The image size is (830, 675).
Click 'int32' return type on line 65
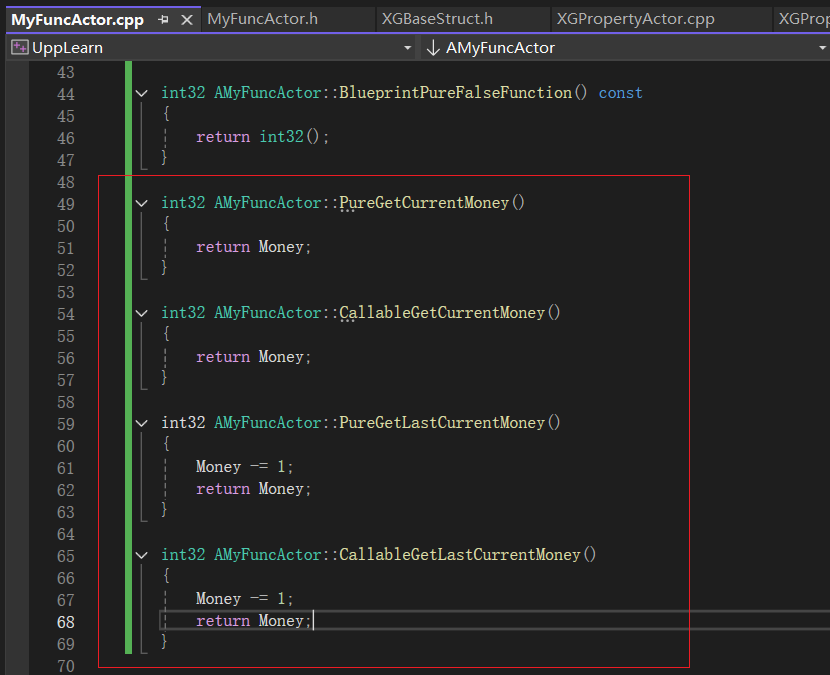[x=183, y=555]
